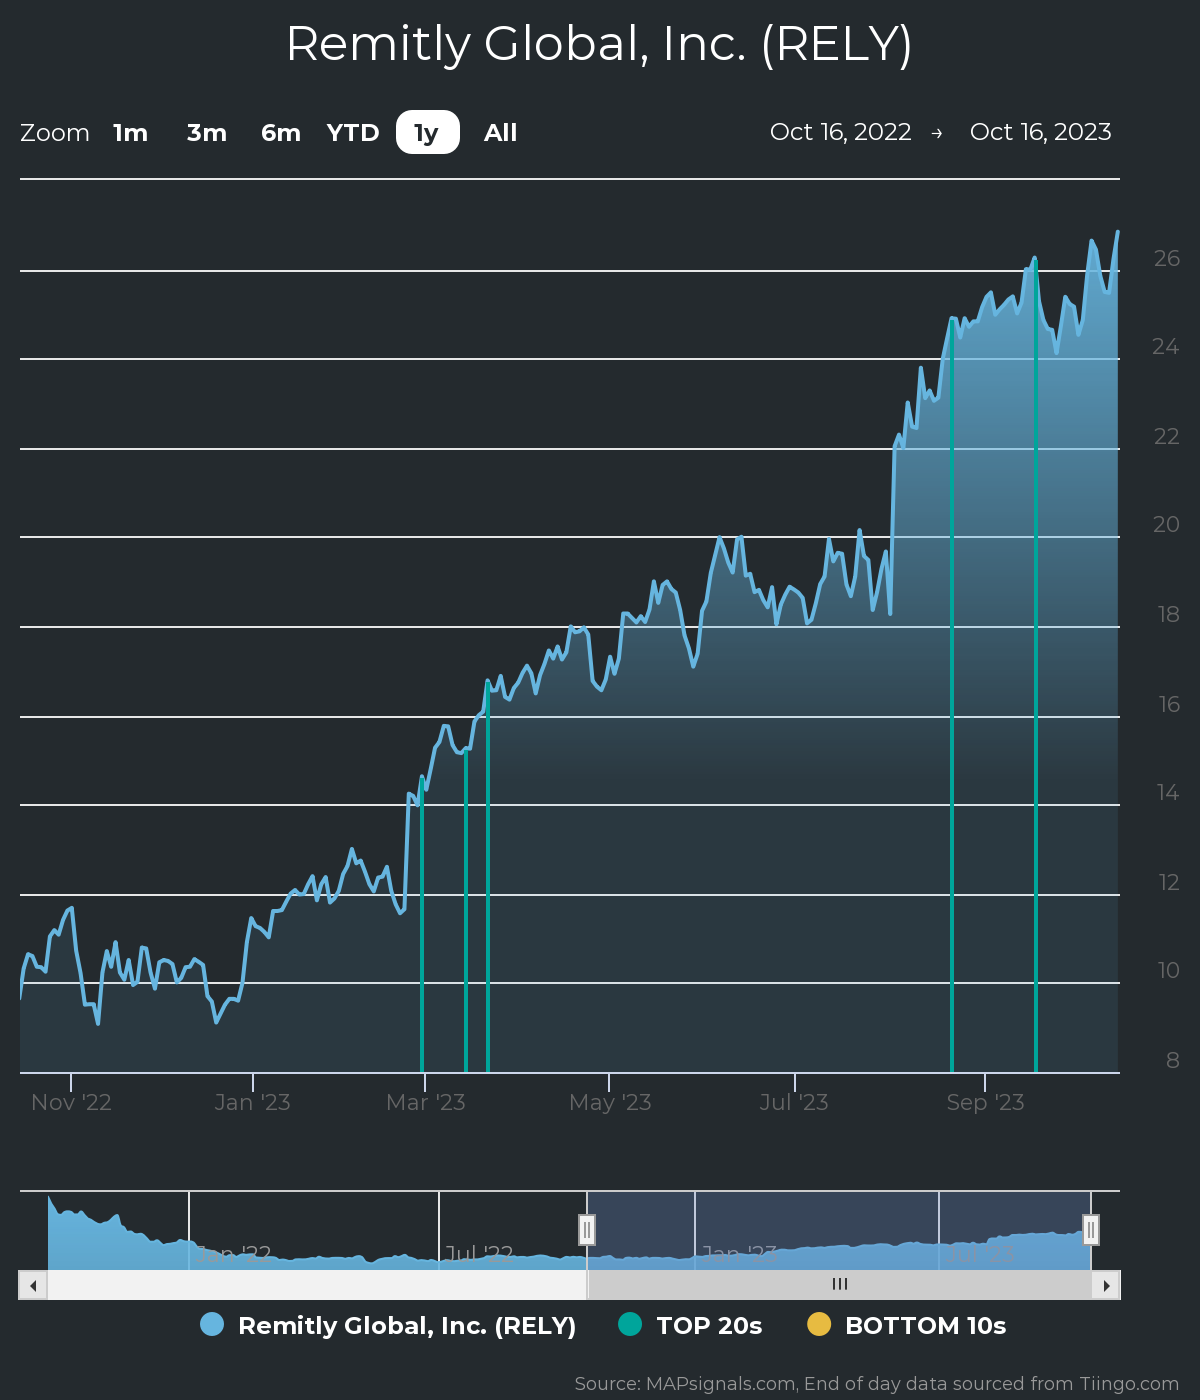Image resolution: width=1200 pixels, height=1400 pixels.
Task: Click the Sep '23 axis label
Action: pyautogui.click(x=985, y=1102)
